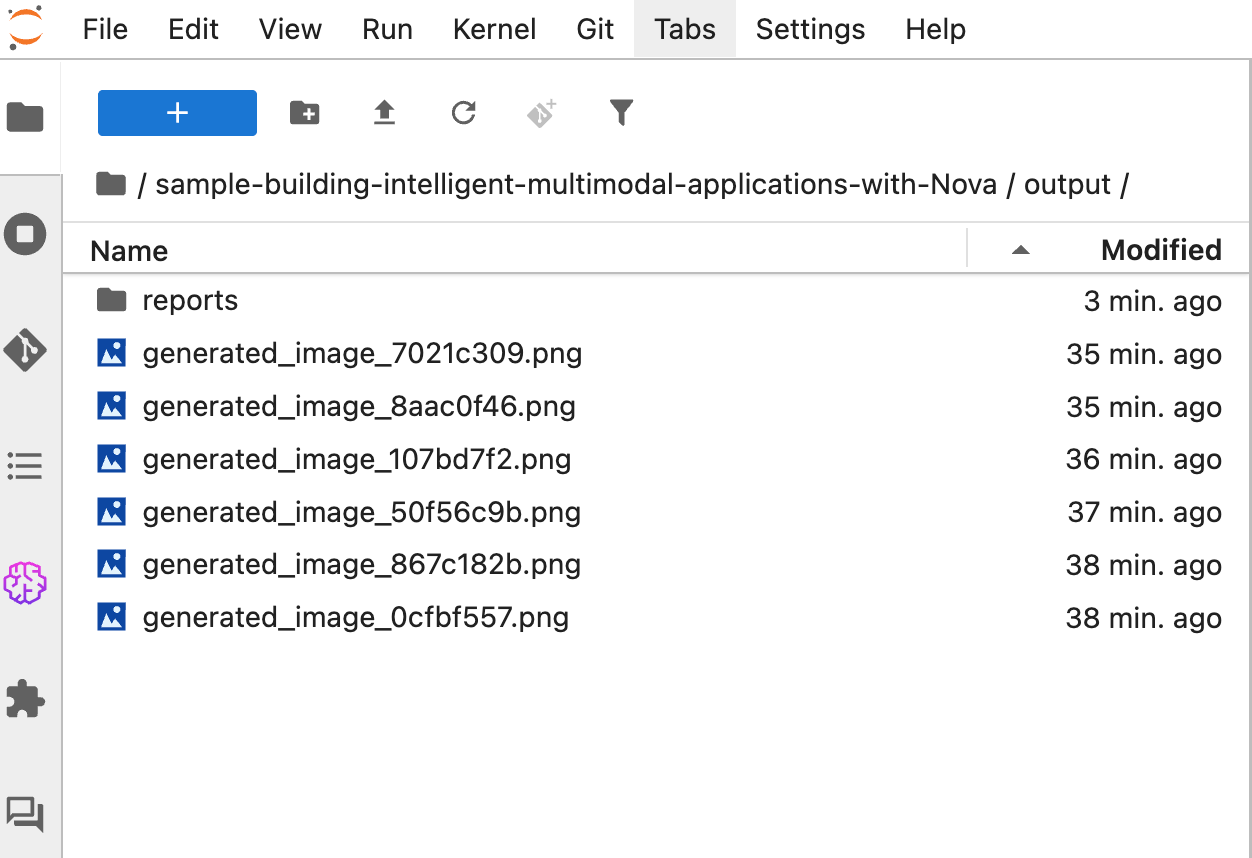Refresh the file browser listing
This screenshot has height=858, width=1252.
point(463,113)
